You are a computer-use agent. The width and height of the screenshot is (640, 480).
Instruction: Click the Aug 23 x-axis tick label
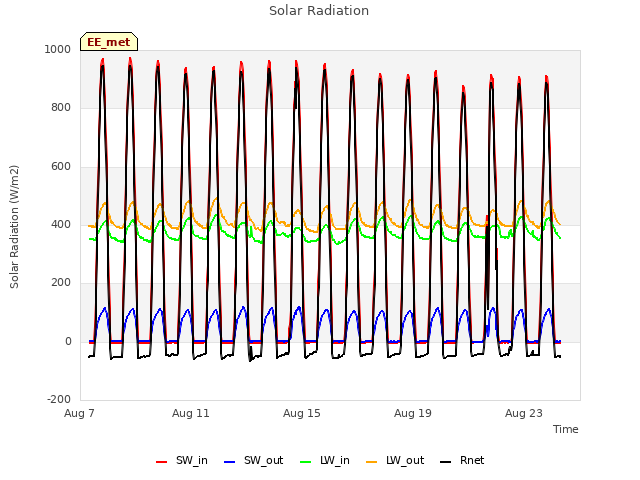coord(524,413)
